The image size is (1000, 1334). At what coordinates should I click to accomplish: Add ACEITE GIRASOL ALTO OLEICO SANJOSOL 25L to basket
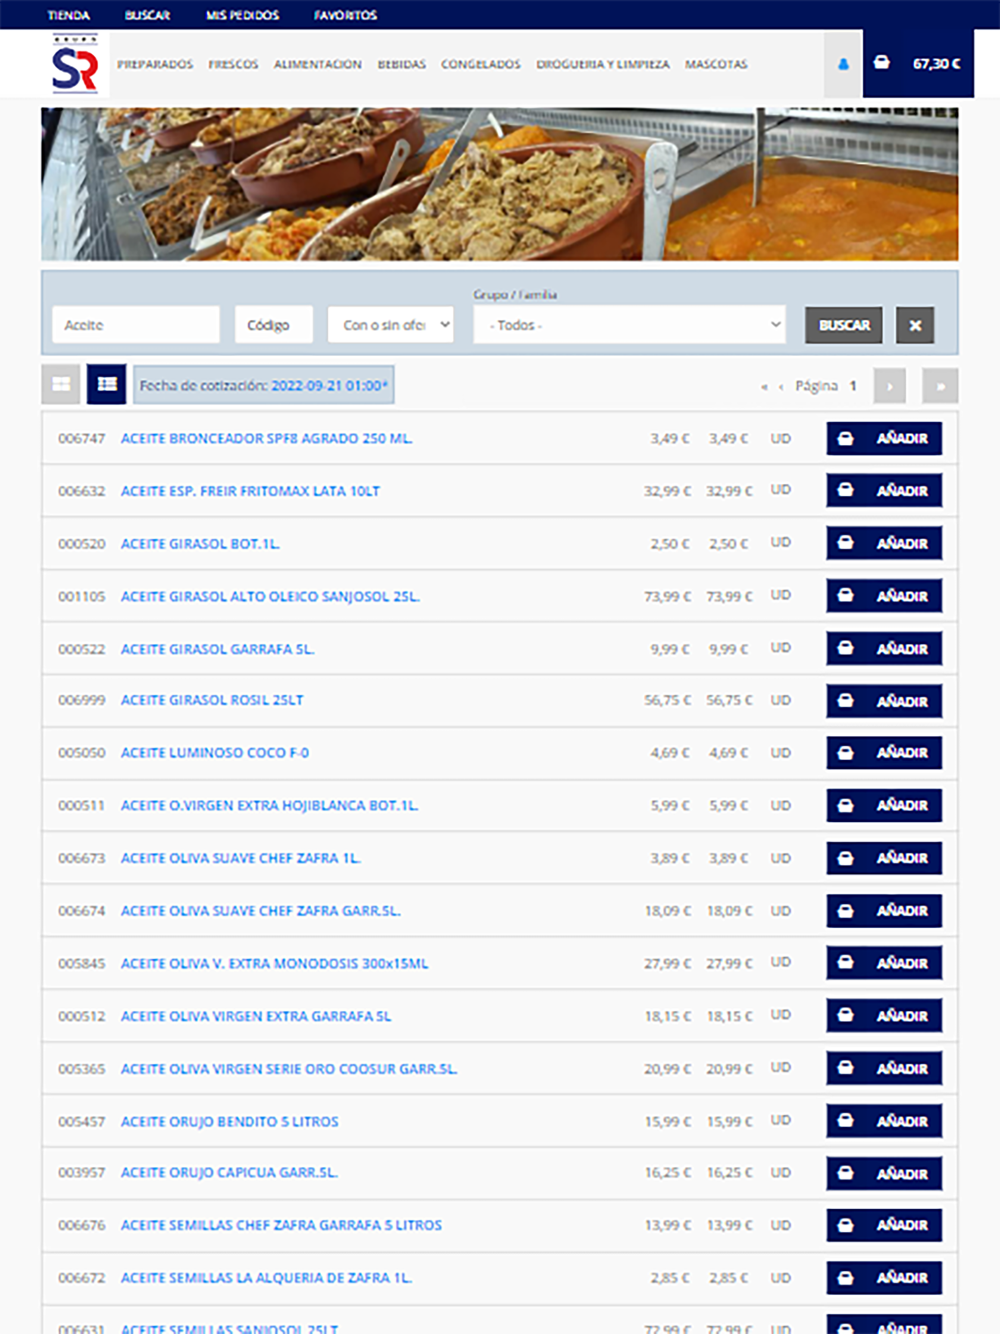884,596
